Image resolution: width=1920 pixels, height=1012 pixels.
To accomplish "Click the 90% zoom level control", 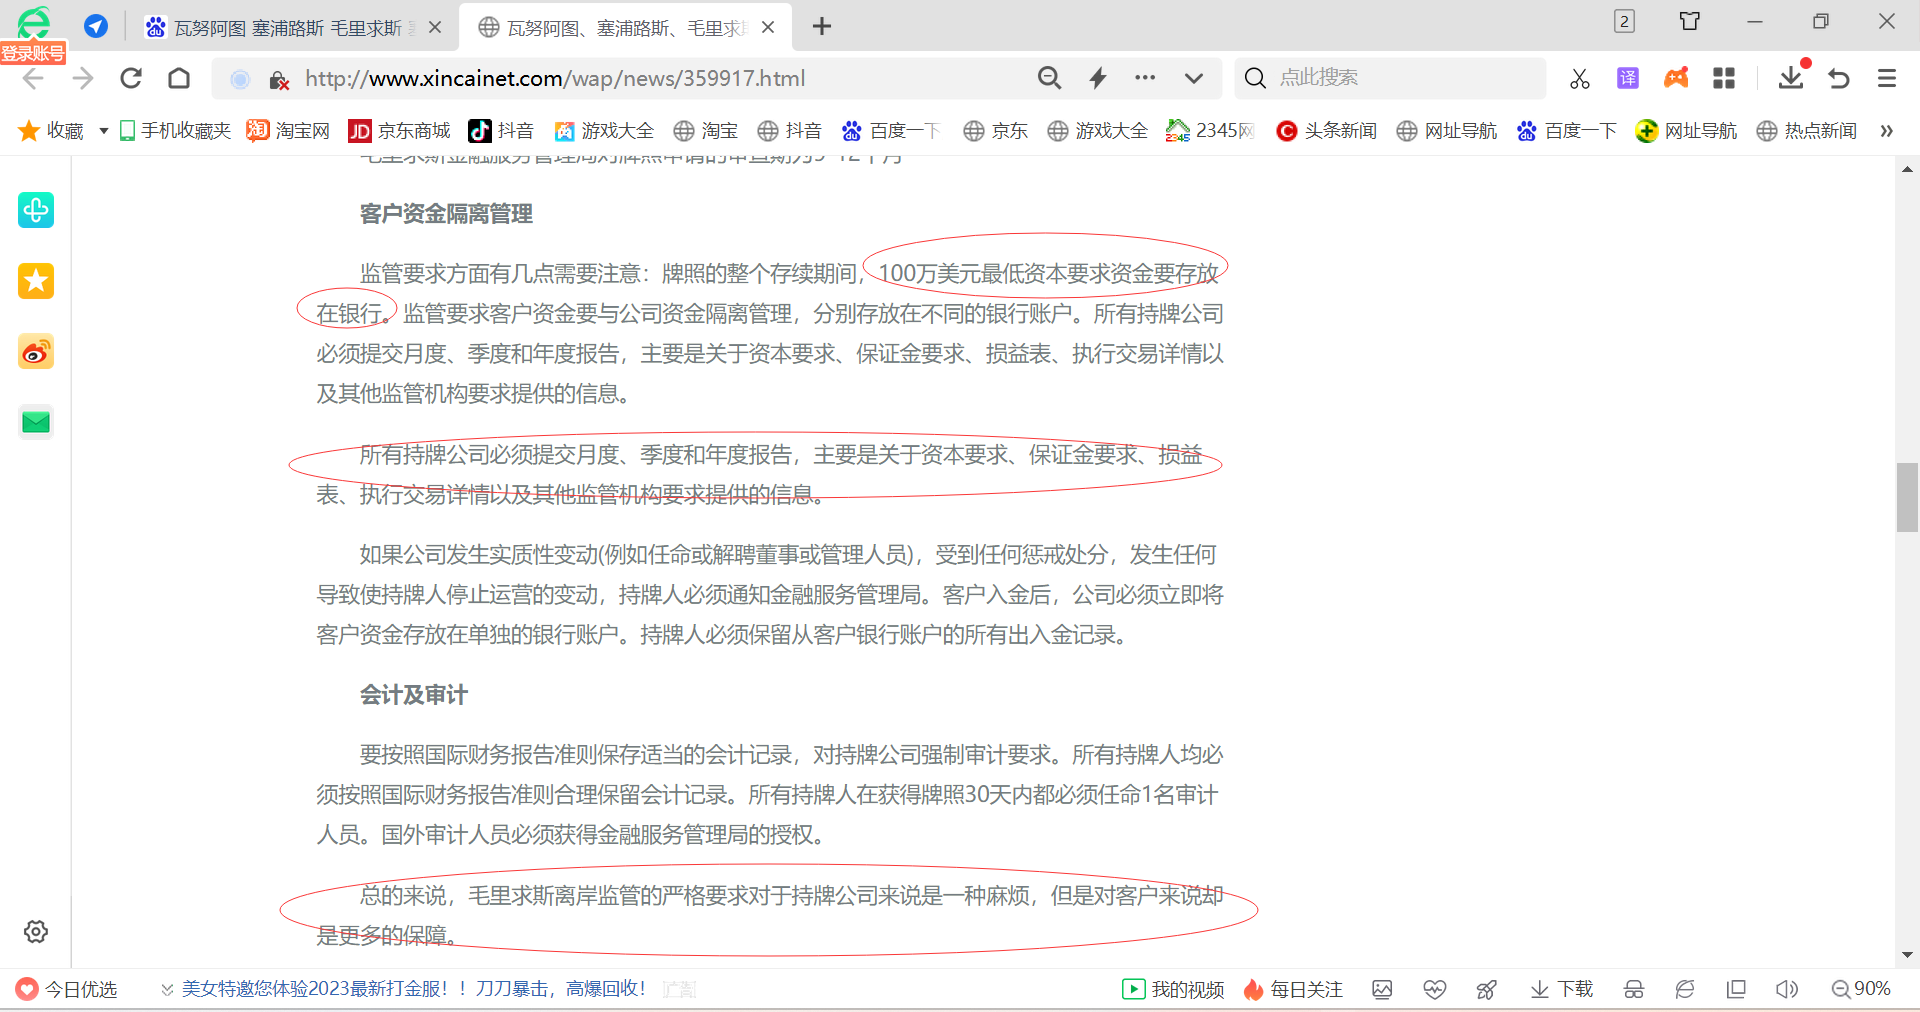I will click(1861, 989).
